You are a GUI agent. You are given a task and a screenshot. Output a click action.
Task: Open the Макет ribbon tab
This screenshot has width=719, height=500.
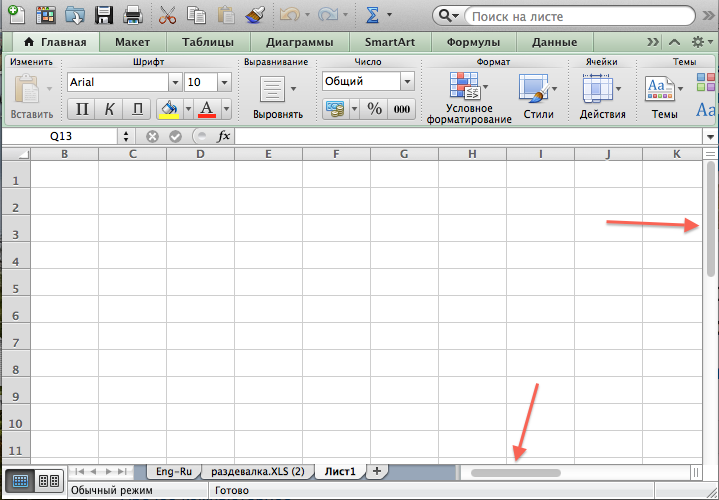133,42
